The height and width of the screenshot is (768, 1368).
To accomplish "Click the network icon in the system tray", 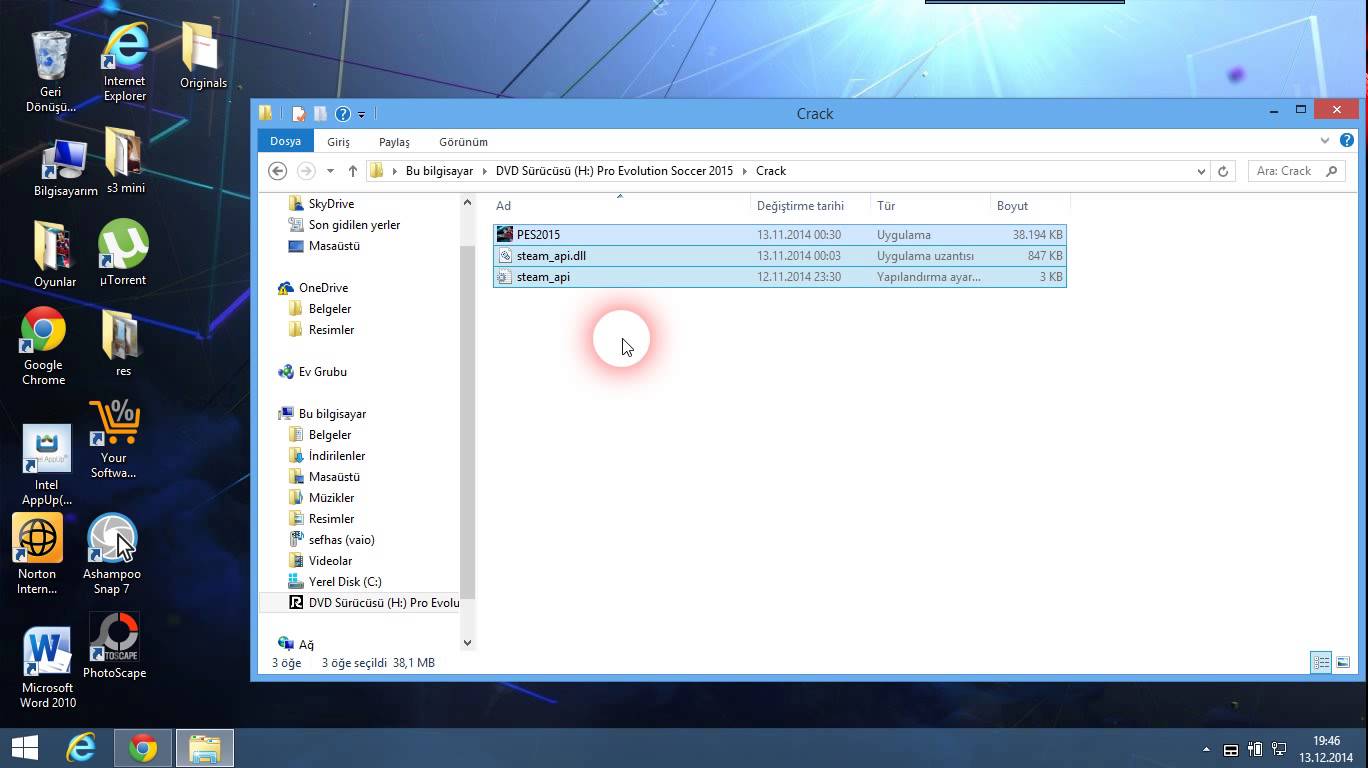I will pyautogui.click(x=1278, y=749).
